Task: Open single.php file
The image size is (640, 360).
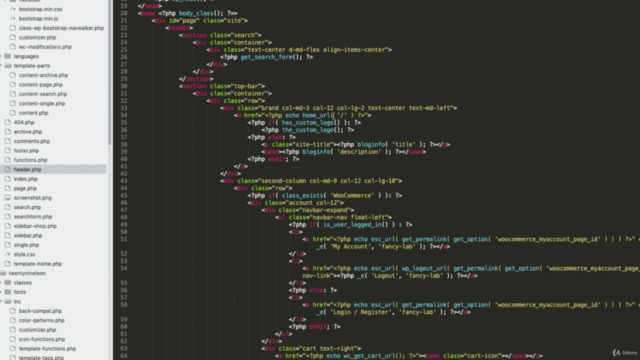Action: pyautogui.click(x=26, y=244)
